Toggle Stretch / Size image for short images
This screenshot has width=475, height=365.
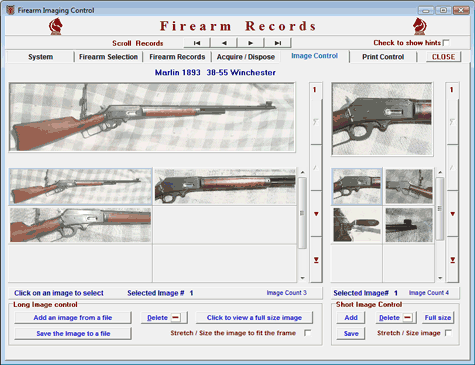[x=448, y=333]
